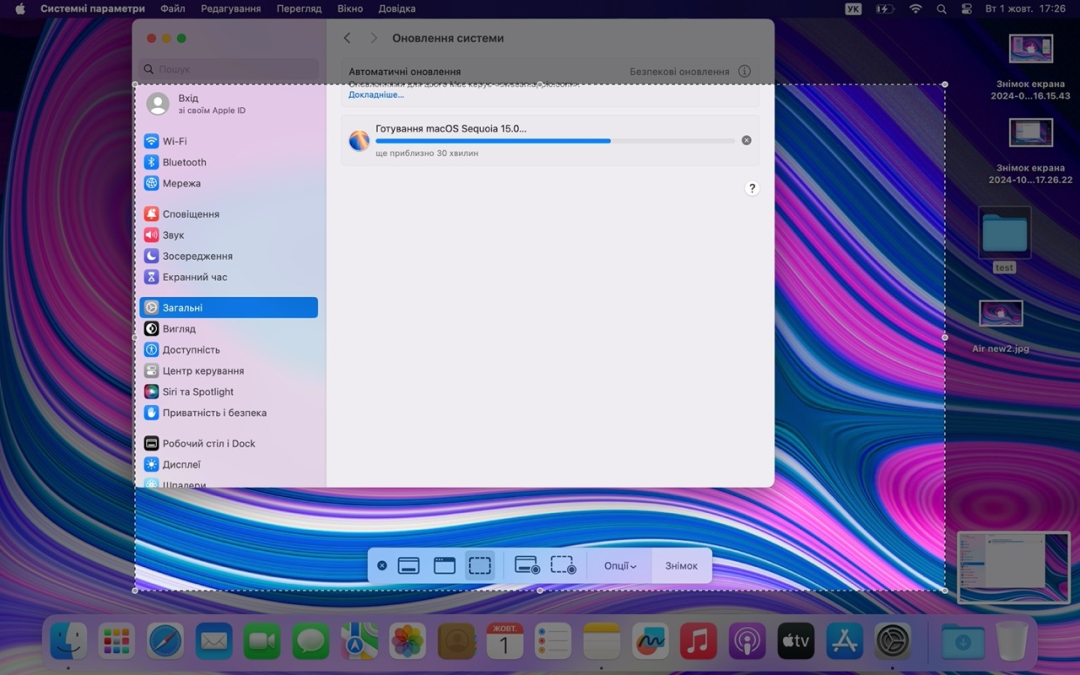Open Safari from the Dock

pos(165,641)
